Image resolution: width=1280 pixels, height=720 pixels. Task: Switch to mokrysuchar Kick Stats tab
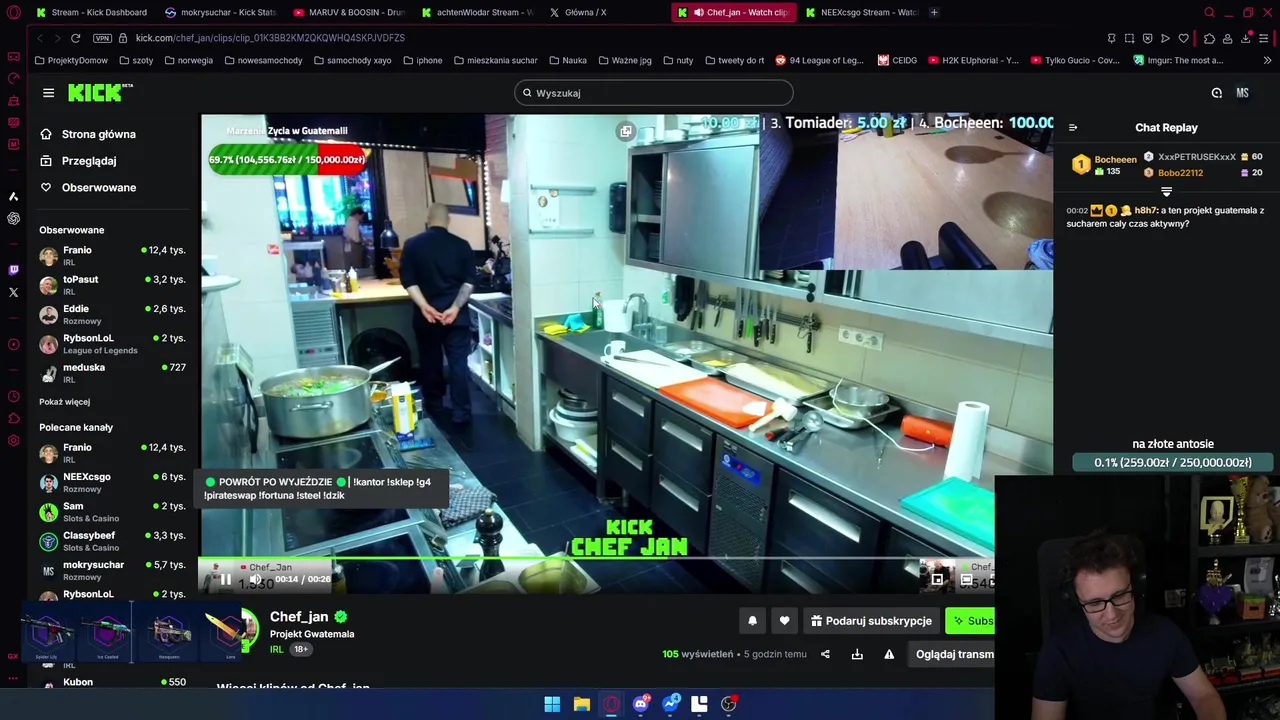(220, 12)
